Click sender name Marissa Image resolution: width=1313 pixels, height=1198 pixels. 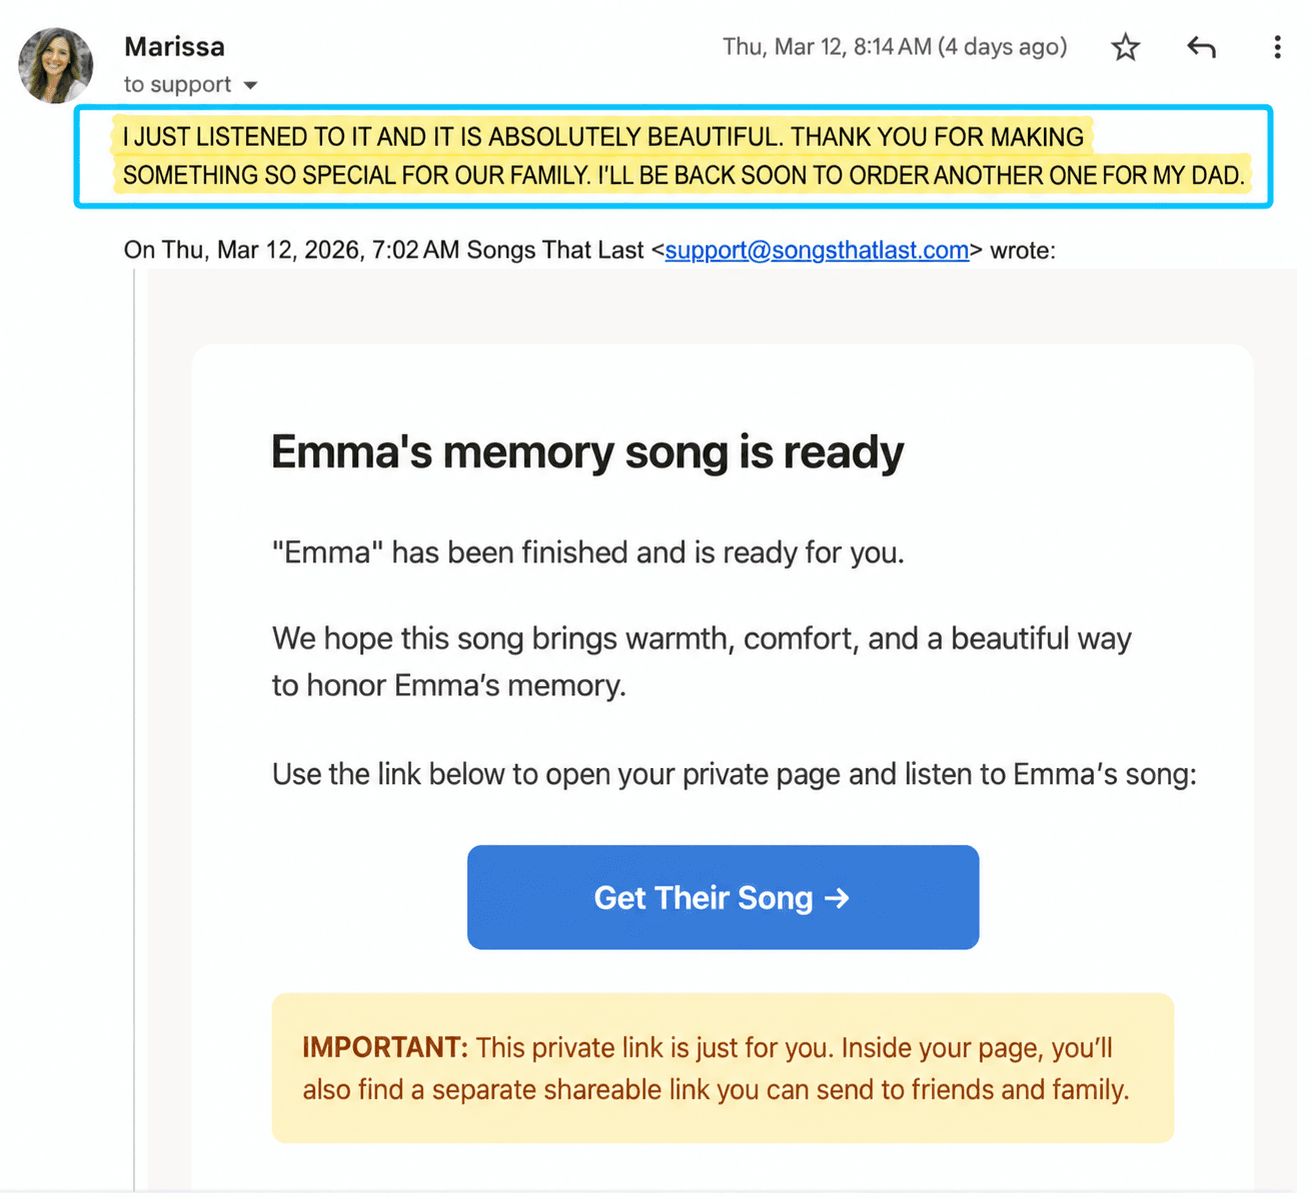tap(174, 46)
